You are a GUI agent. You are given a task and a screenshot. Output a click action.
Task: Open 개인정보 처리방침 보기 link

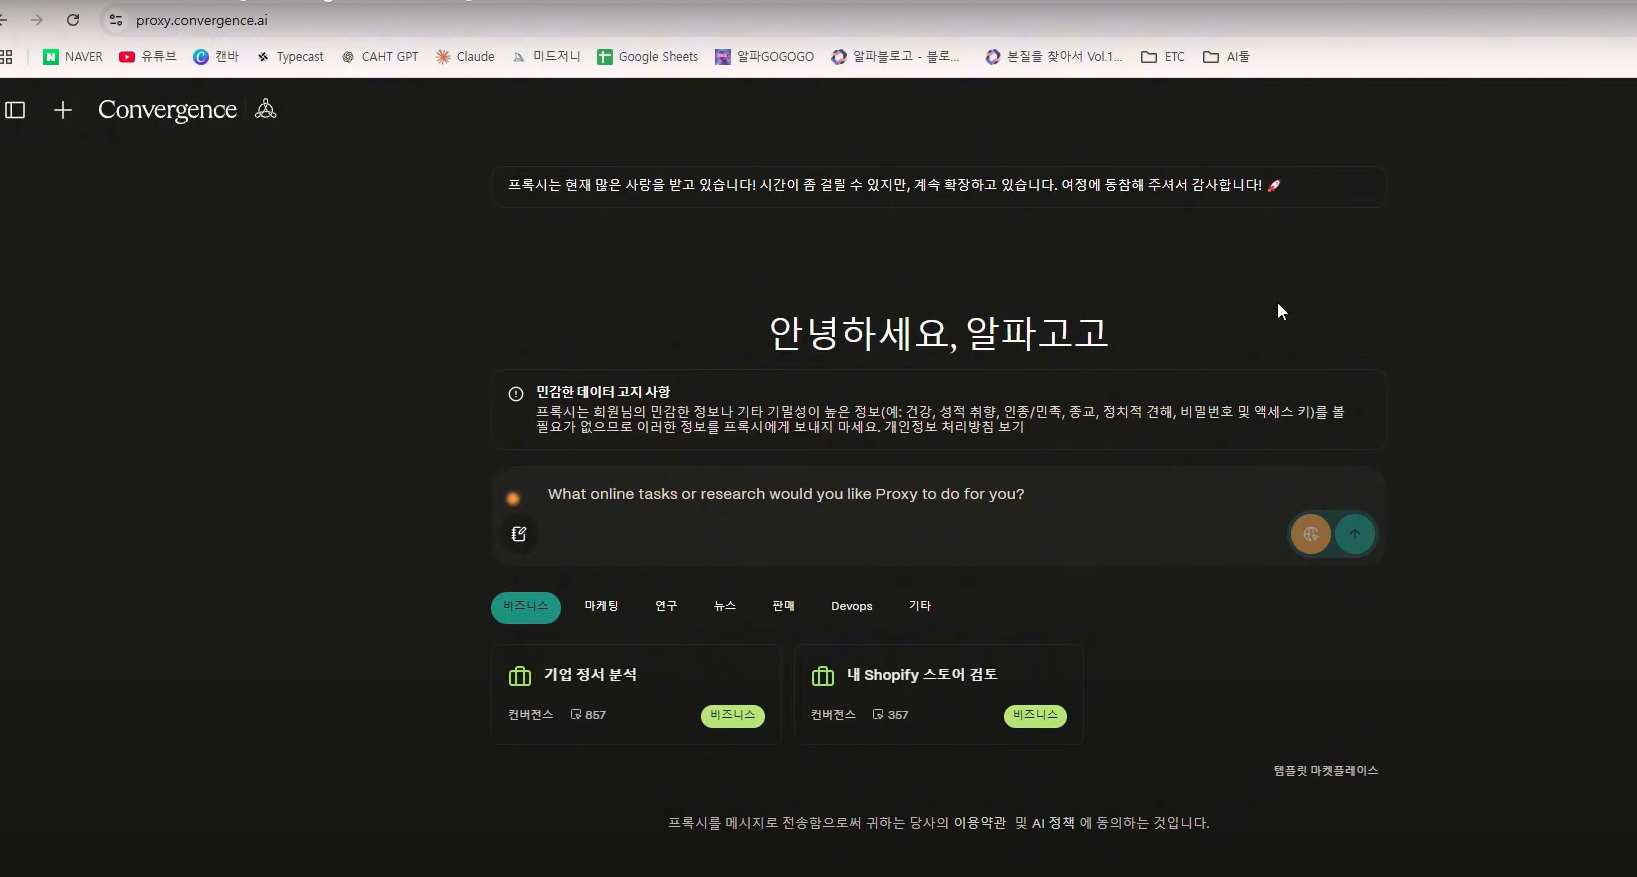[x=955, y=427]
